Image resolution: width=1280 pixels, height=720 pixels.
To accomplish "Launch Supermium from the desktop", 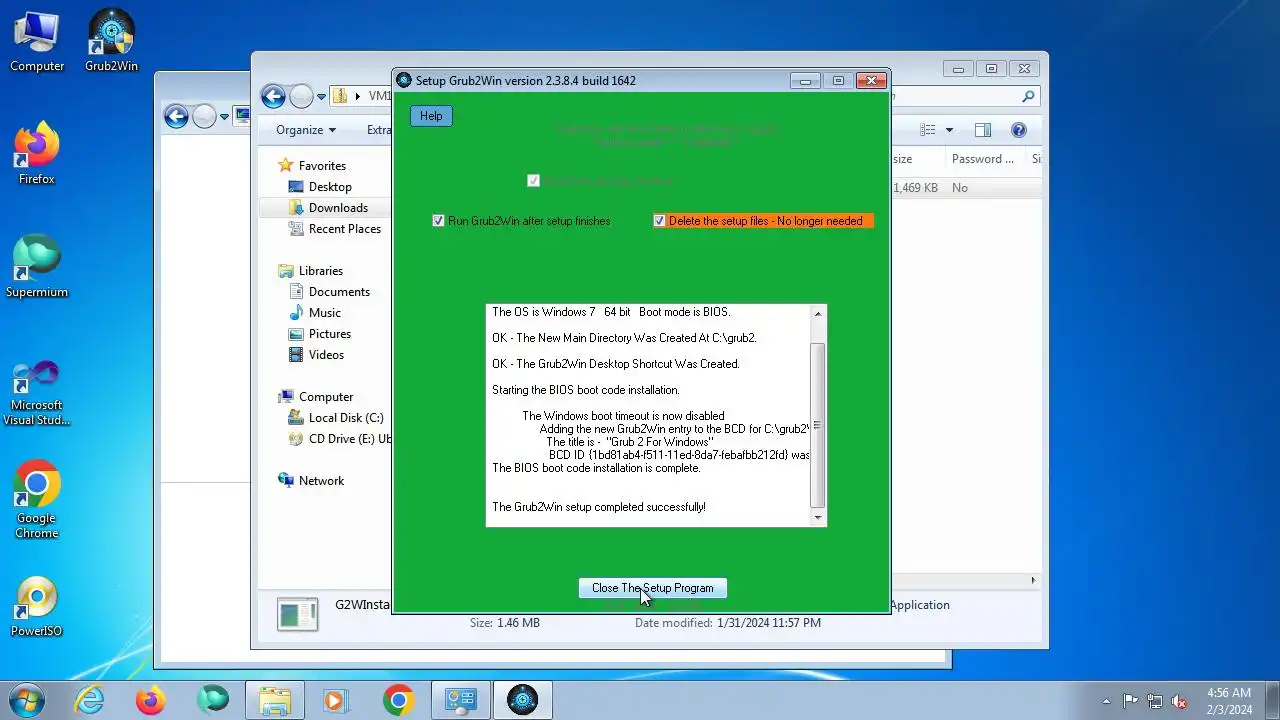I will [37, 268].
